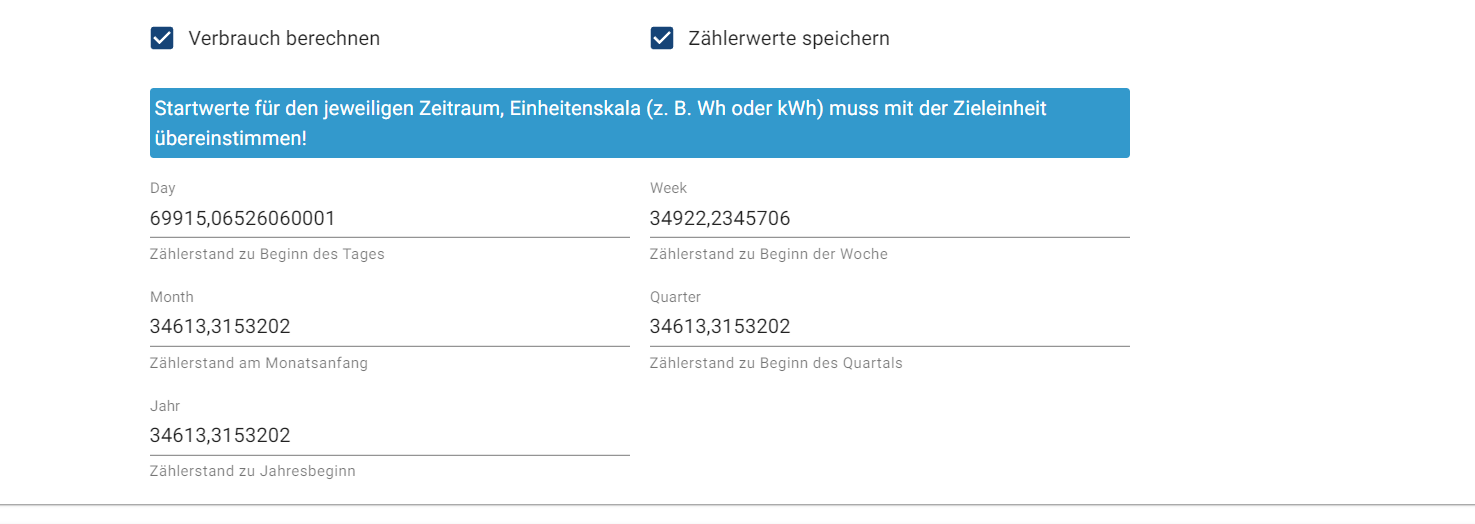The width and height of the screenshot is (1475, 524).
Task: Click the small 'Month' field label
Action: pos(172,297)
